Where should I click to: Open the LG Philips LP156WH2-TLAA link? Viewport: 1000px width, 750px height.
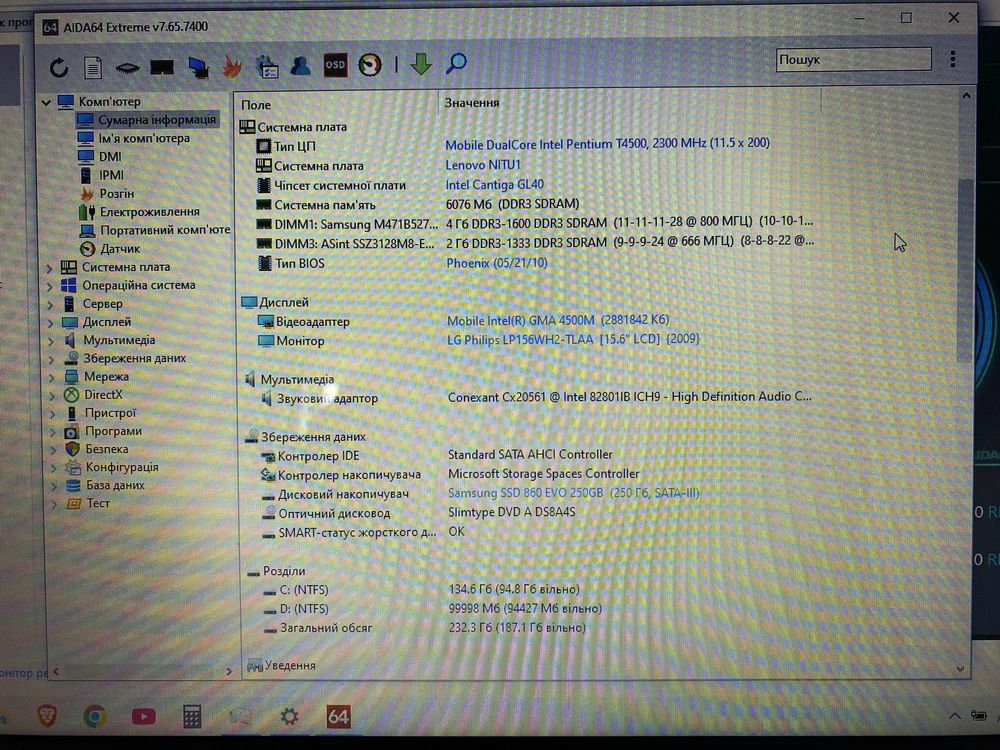tap(573, 339)
